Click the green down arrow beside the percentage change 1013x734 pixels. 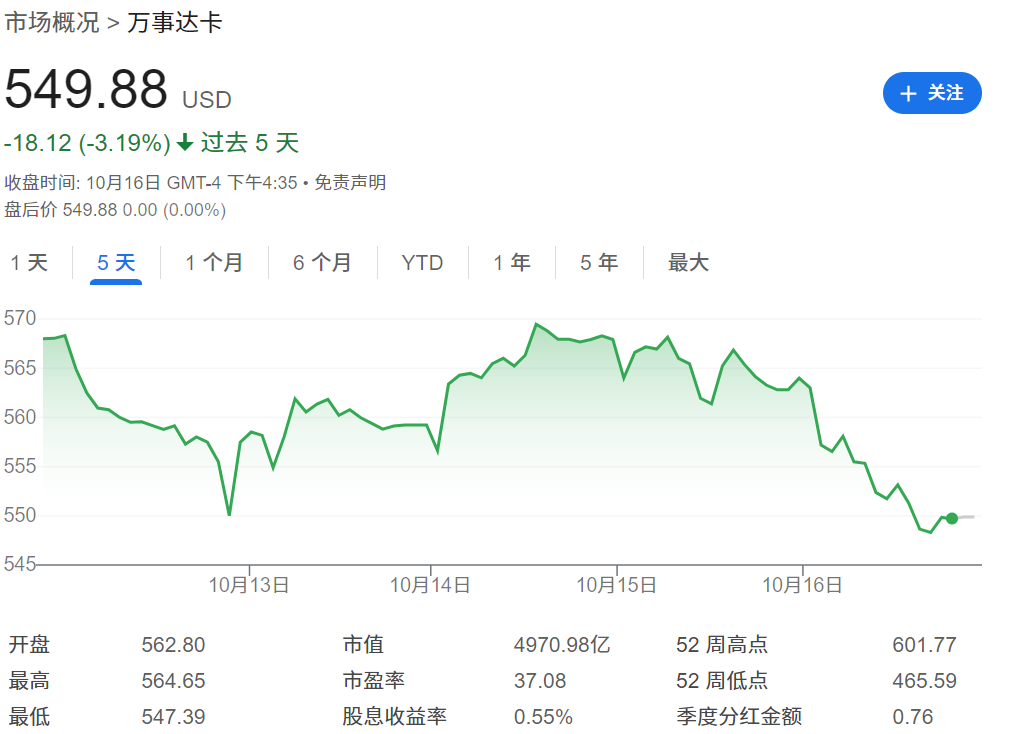click(x=185, y=143)
